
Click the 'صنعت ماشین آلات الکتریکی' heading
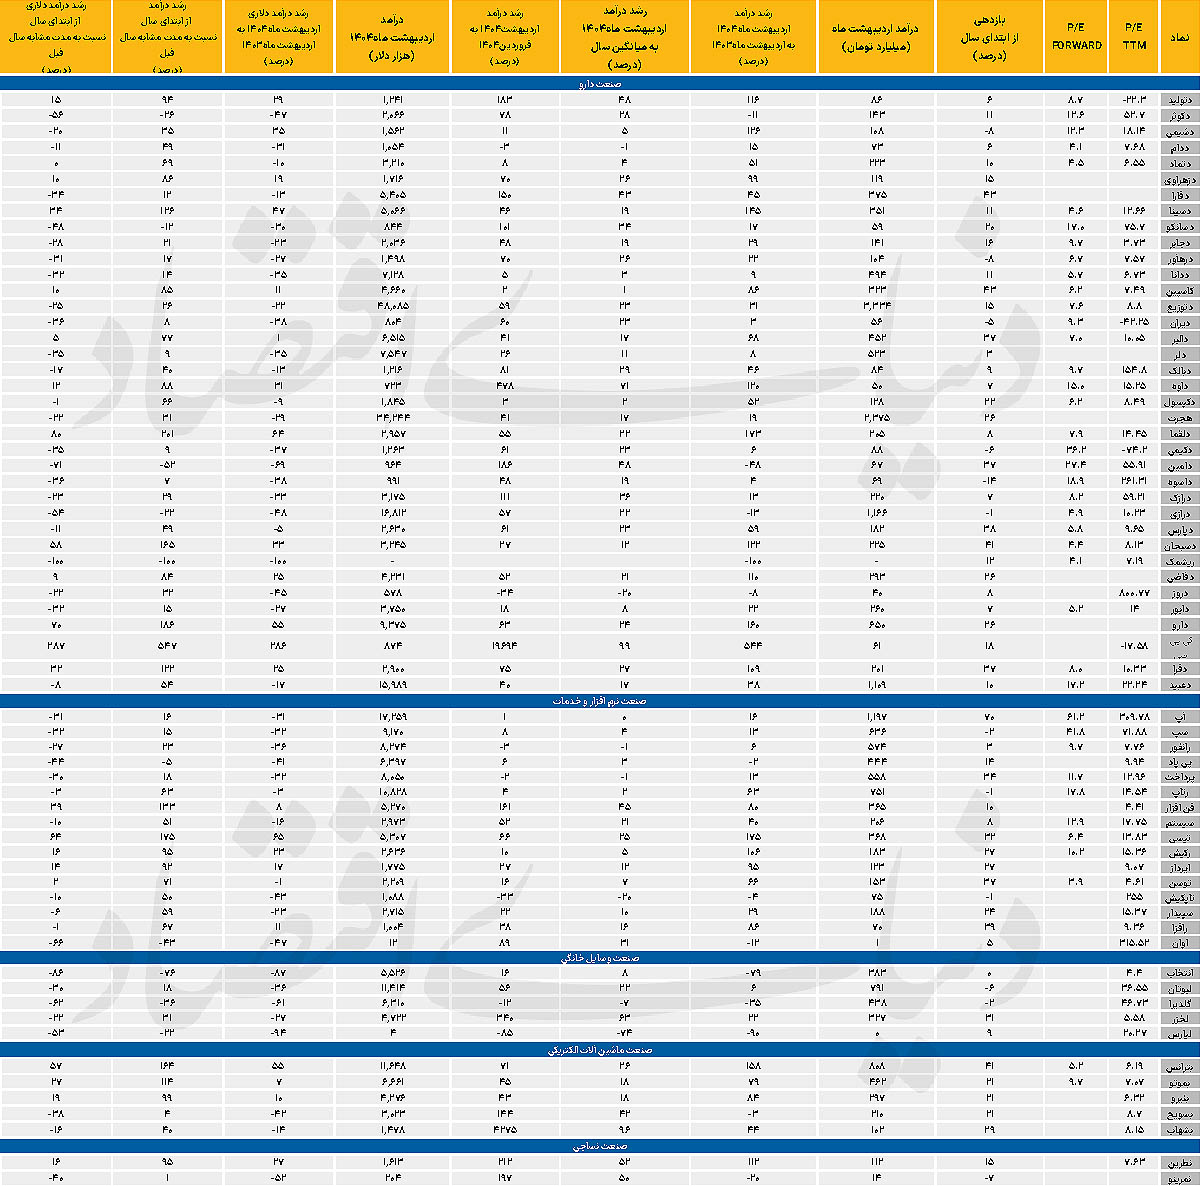point(600,1051)
